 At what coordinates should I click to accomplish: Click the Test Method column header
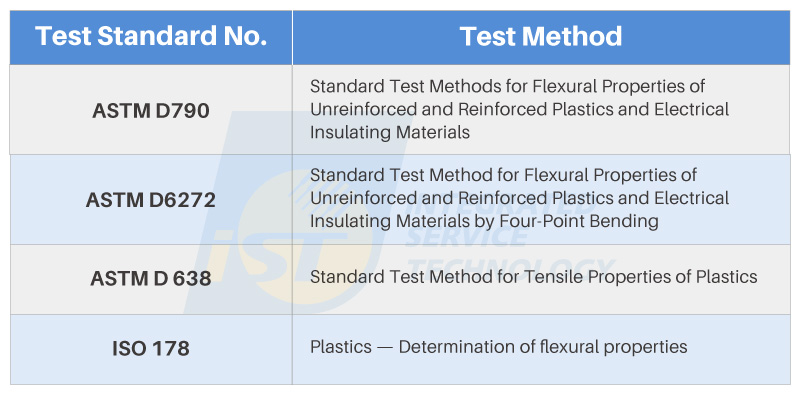coord(541,37)
